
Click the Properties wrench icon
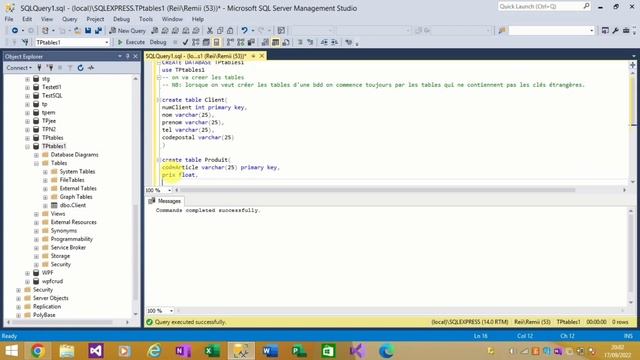tap(615, 31)
